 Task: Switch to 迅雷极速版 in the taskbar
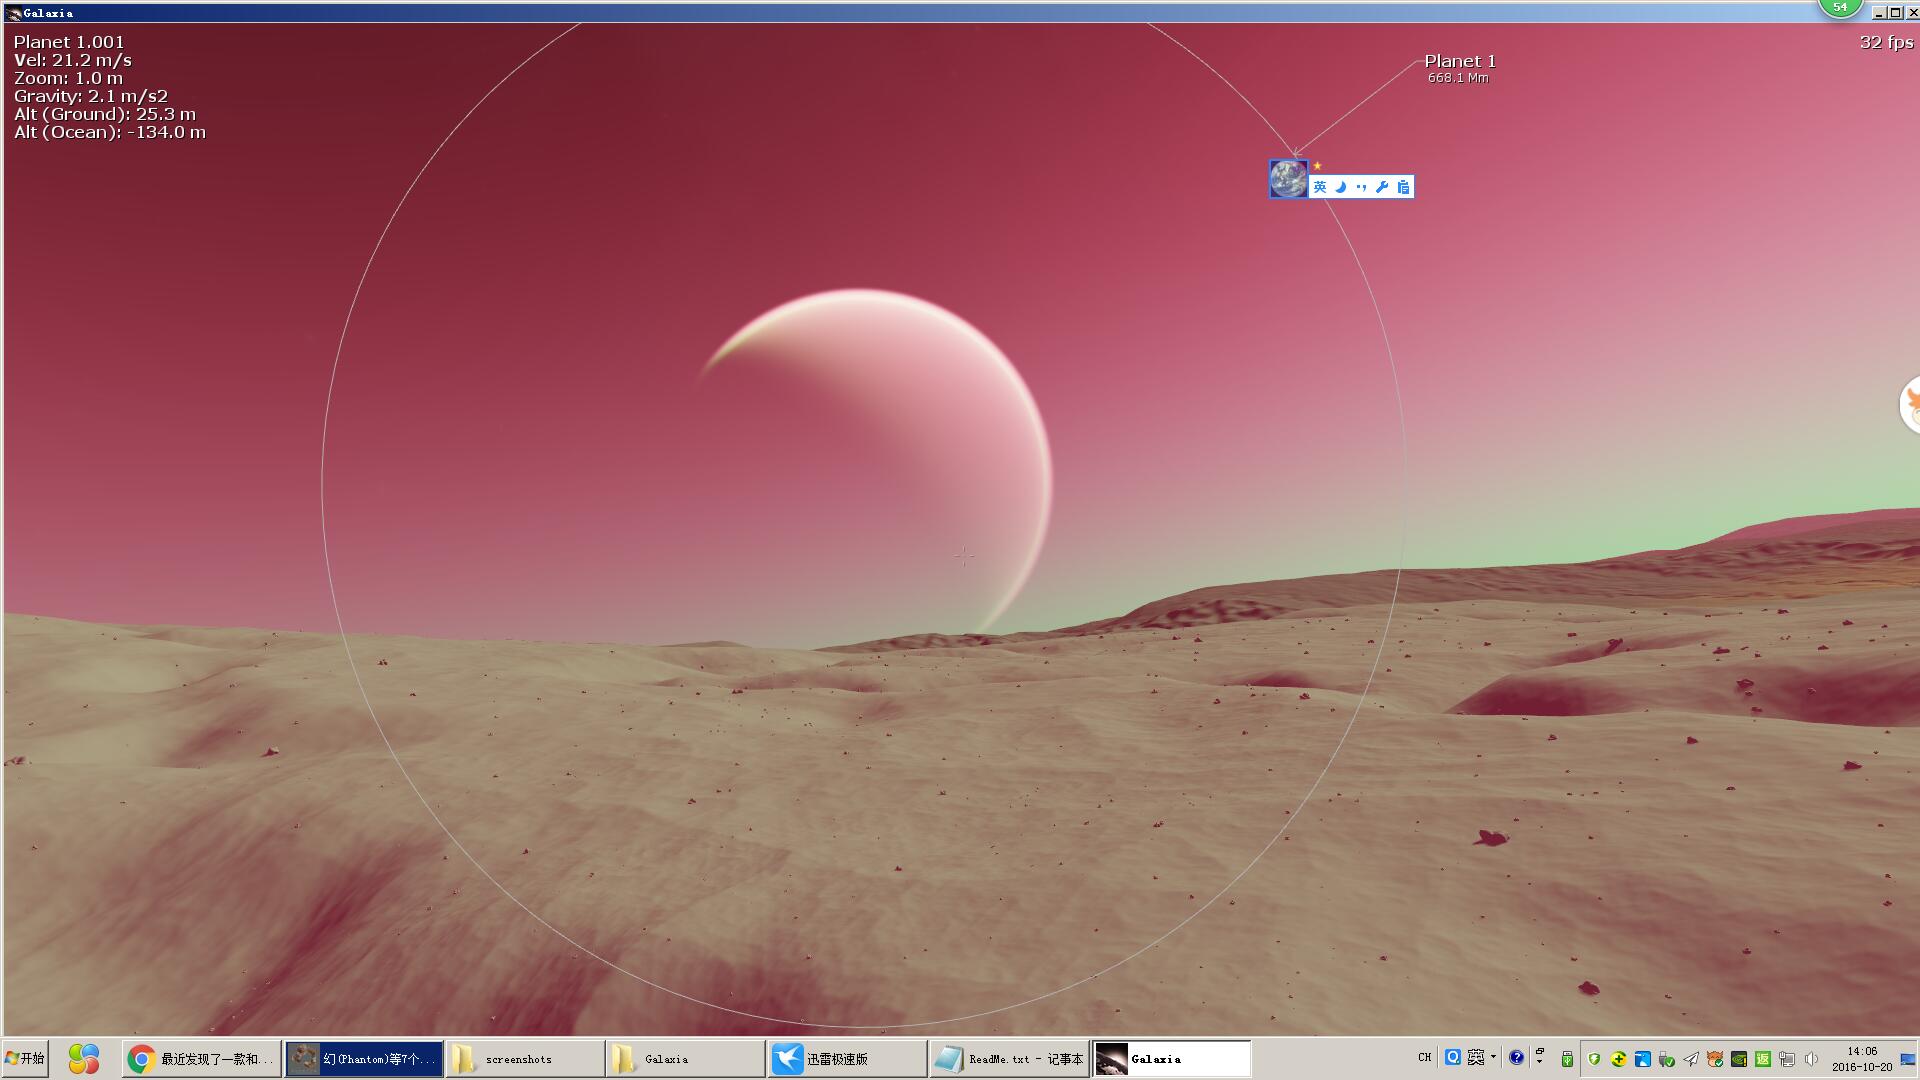pos(847,1058)
